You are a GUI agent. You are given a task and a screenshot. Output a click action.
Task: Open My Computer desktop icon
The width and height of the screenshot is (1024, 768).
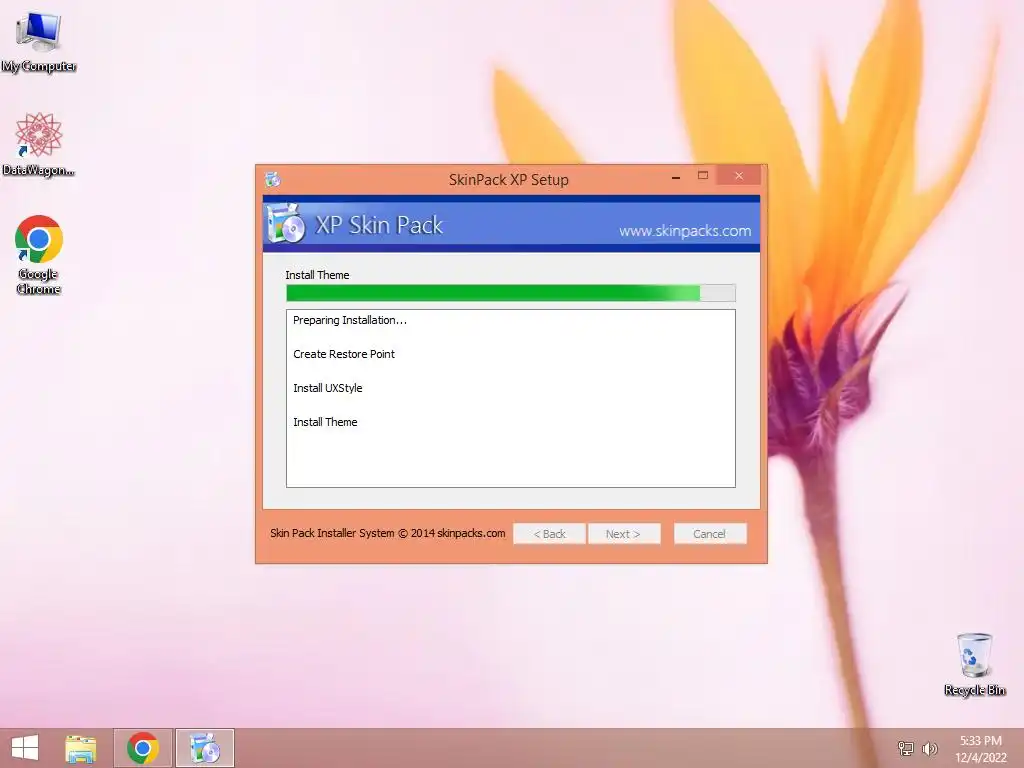pyautogui.click(x=39, y=41)
